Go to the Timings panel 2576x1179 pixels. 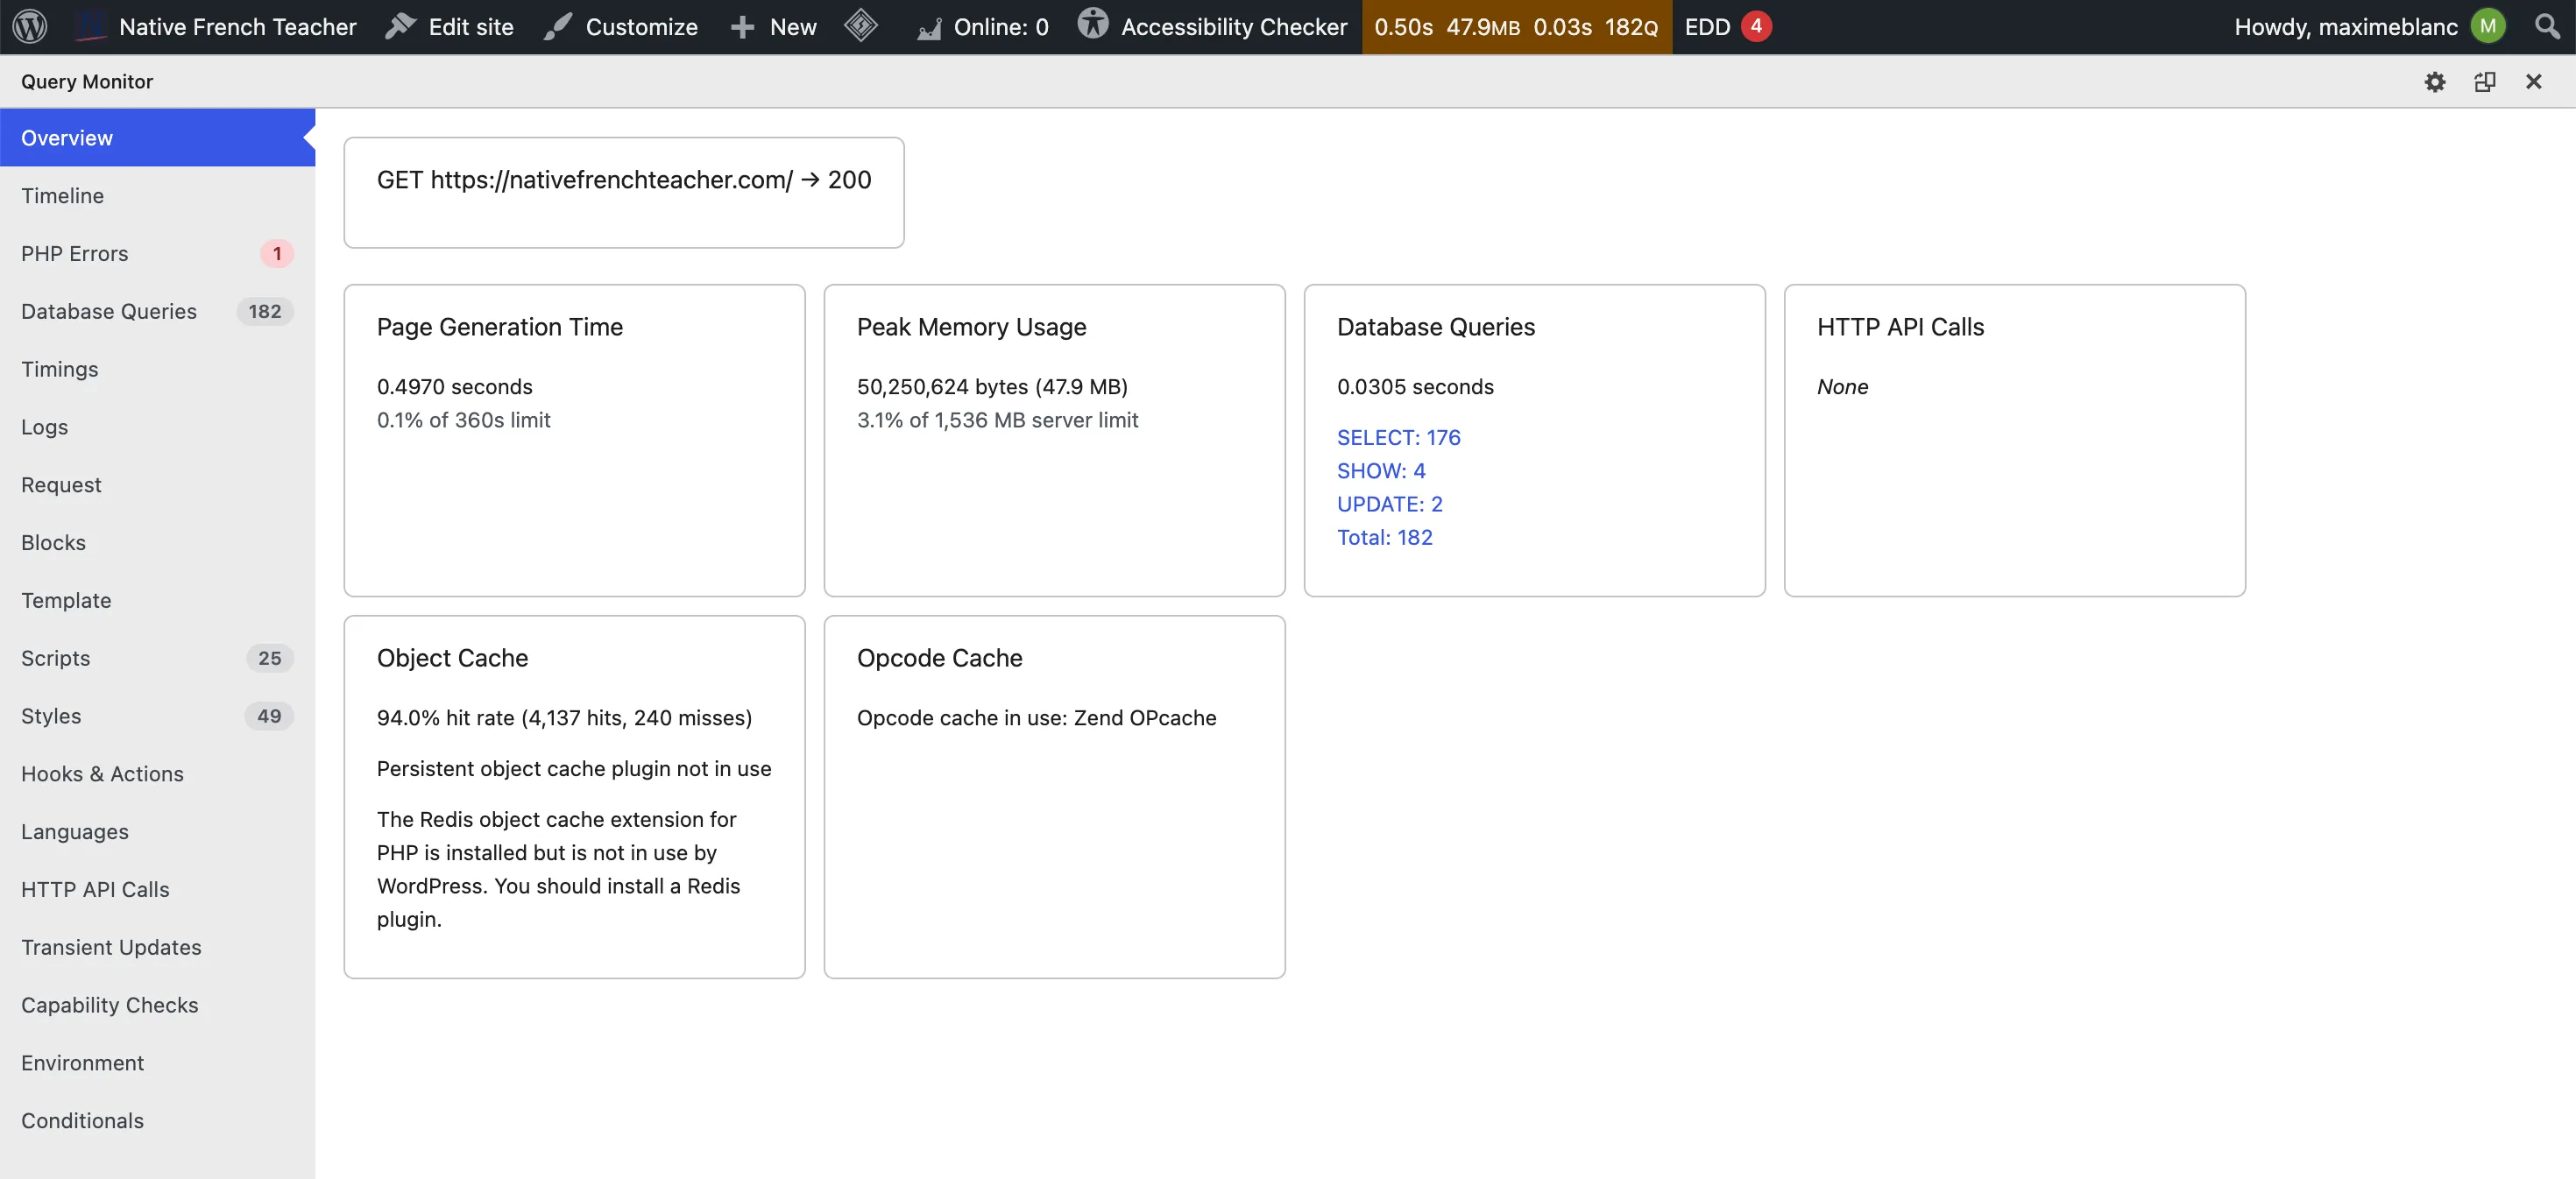click(x=157, y=370)
